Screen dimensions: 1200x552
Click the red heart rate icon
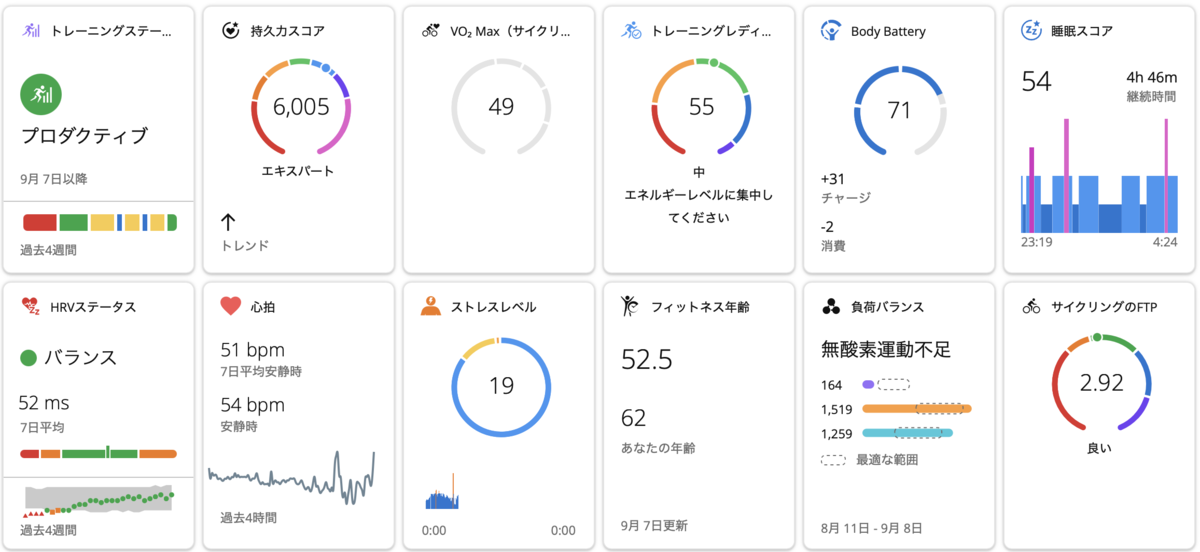pyautogui.click(x=231, y=307)
